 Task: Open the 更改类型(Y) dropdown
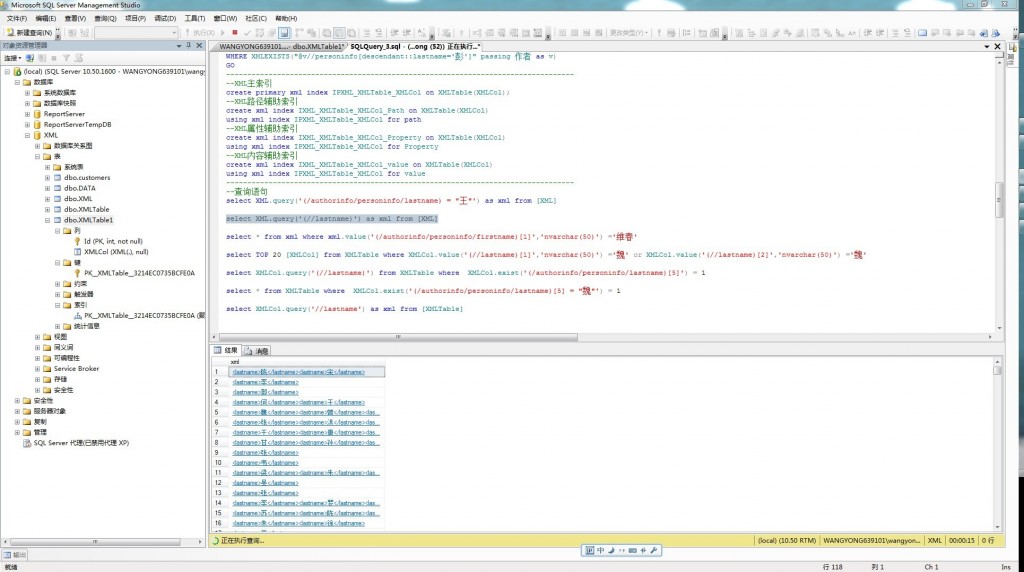(628, 33)
